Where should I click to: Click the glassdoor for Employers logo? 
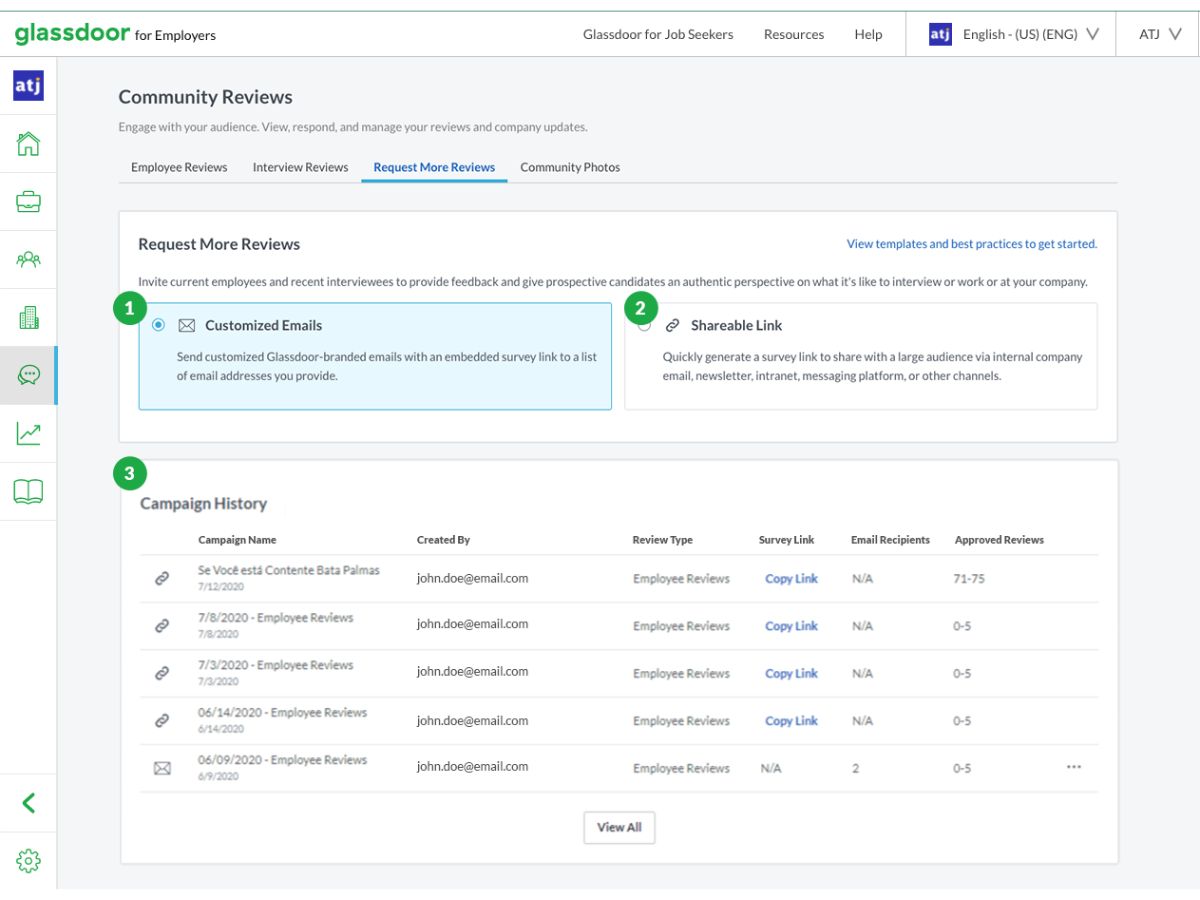coord(115,34)
